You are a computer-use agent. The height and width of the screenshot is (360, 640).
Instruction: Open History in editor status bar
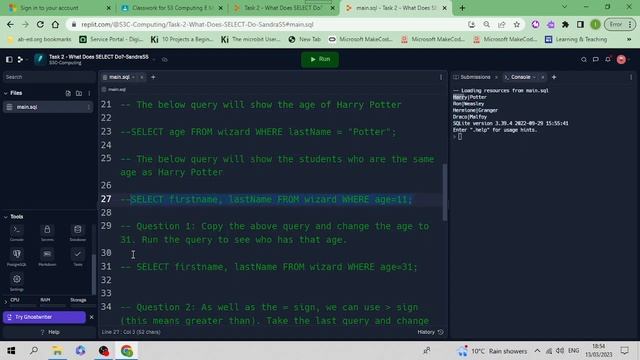pyautogui.click(x=430, y=332)
